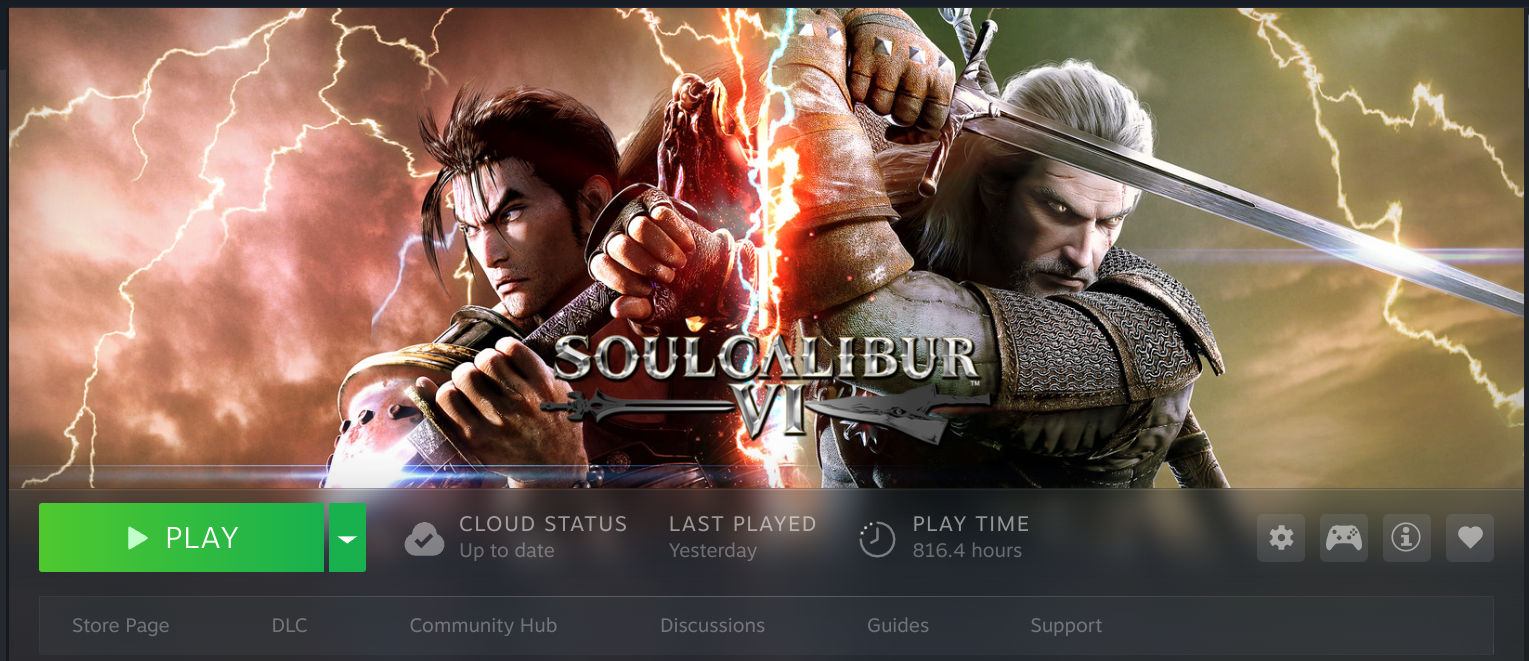The height and width of the screenshot is (661, 1529).
Task: Click the CLOUD STATUS label
Action: point(543,524)
